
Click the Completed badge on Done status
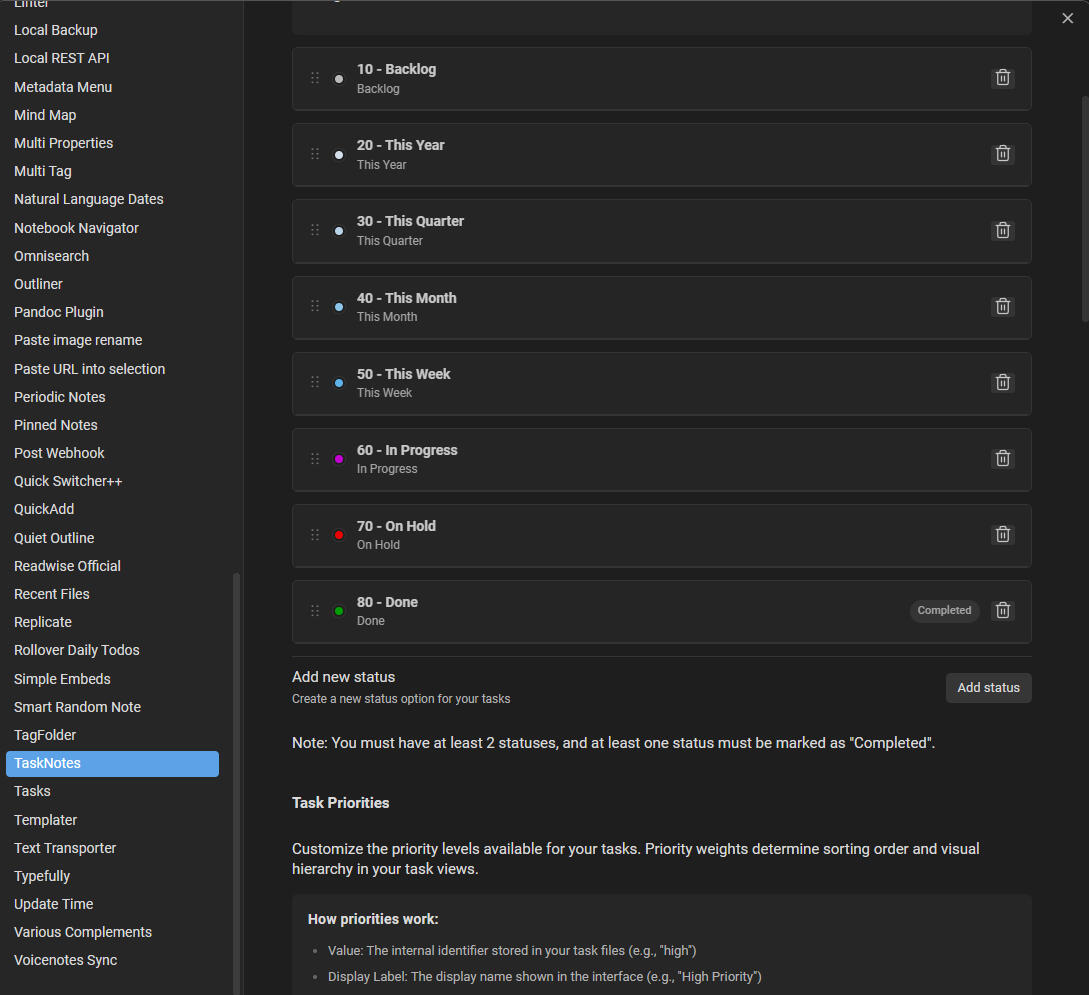coord(944,611)
